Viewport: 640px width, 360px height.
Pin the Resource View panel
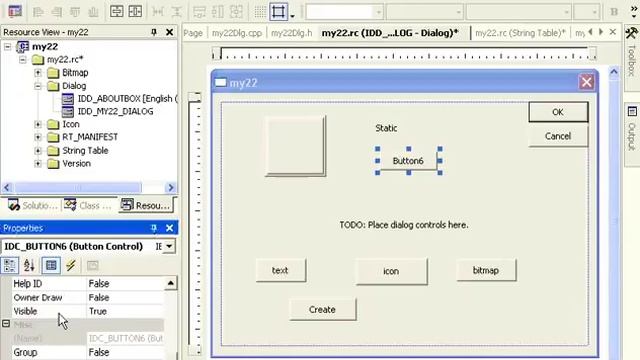click(154, 32)
